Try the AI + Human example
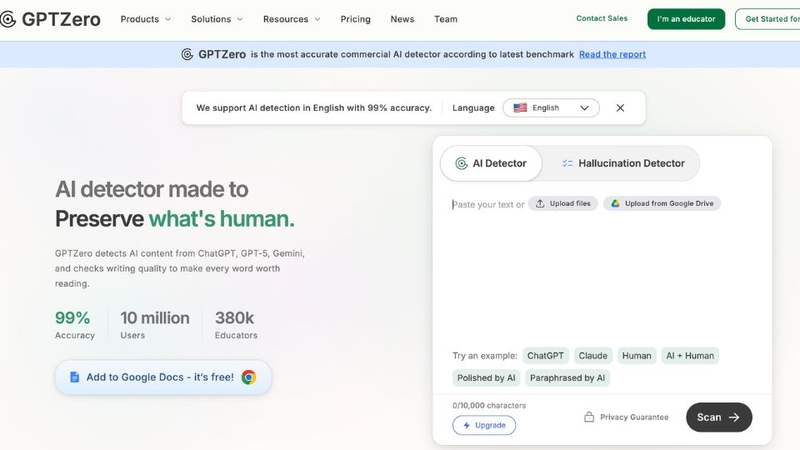This screenshot has height=450, width=800. (690, 356)
